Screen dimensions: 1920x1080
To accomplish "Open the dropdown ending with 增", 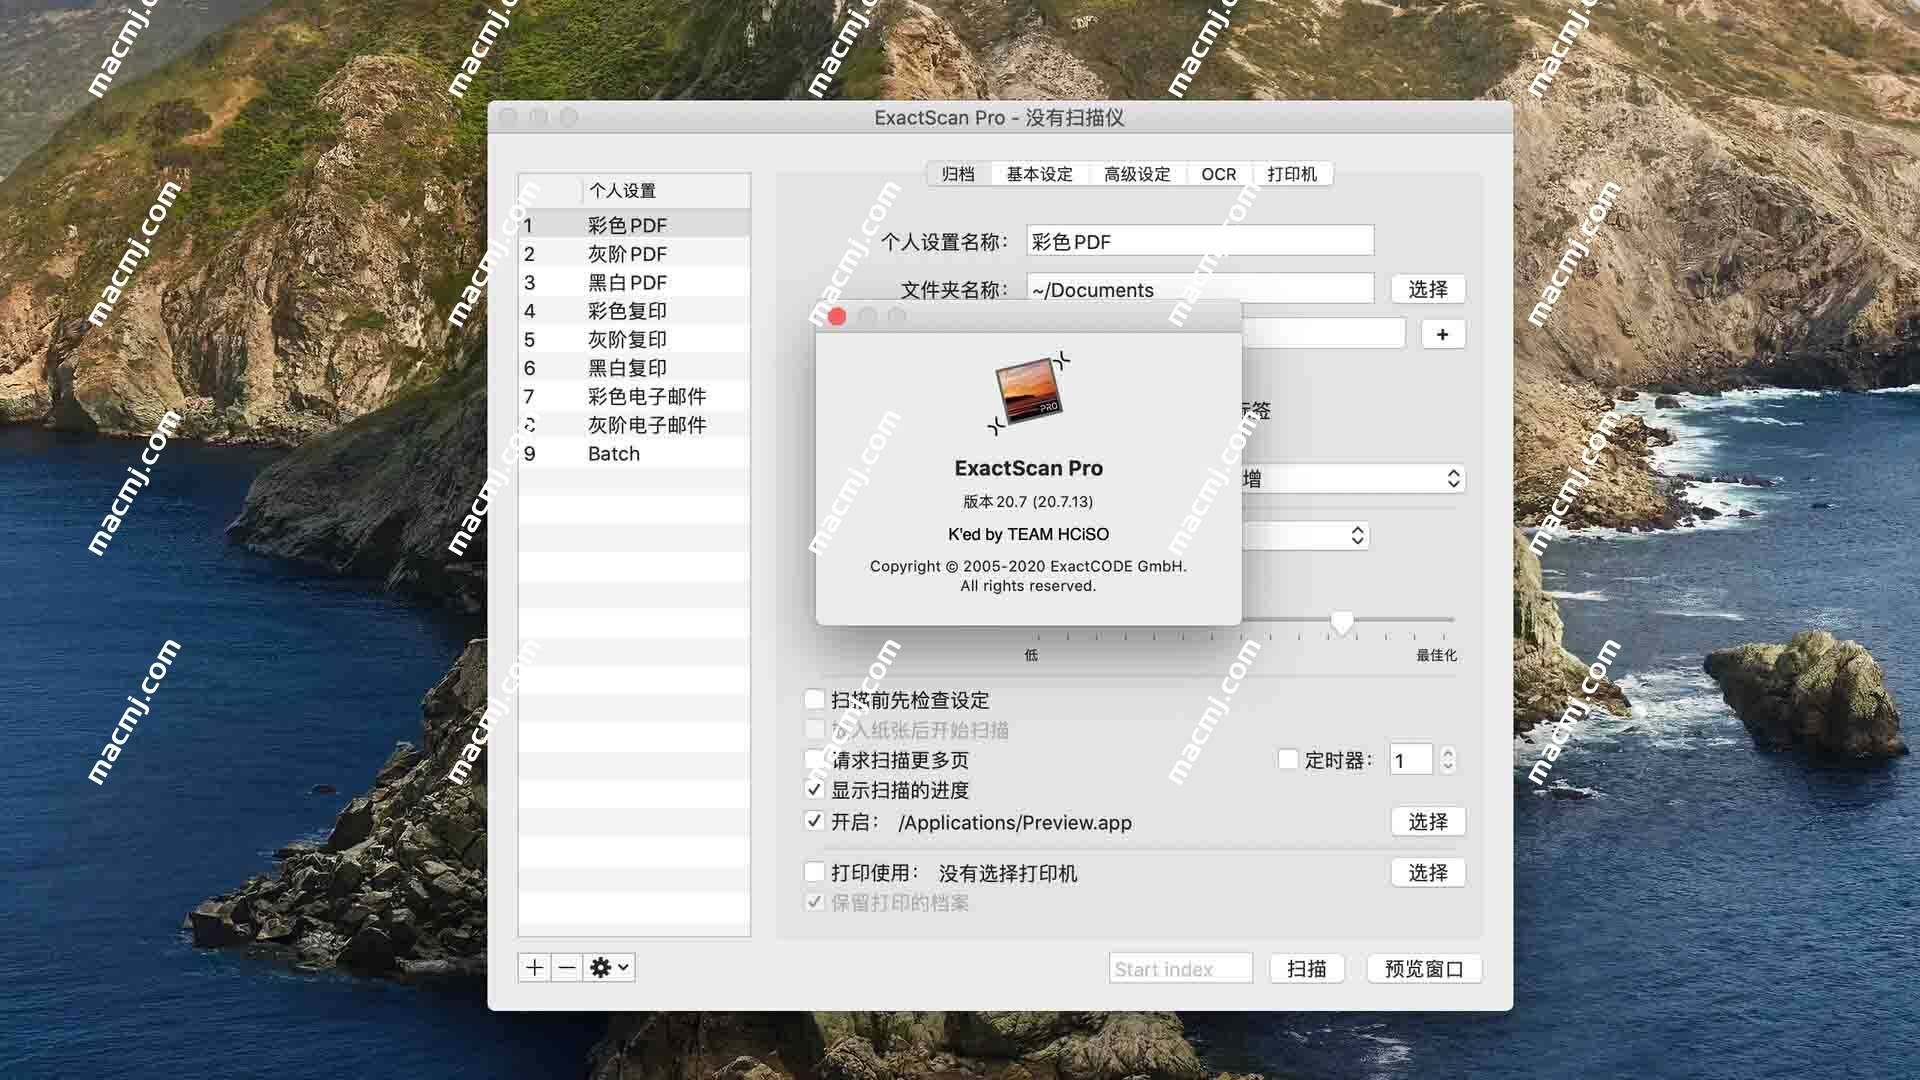I will (x=1354, y=479).
